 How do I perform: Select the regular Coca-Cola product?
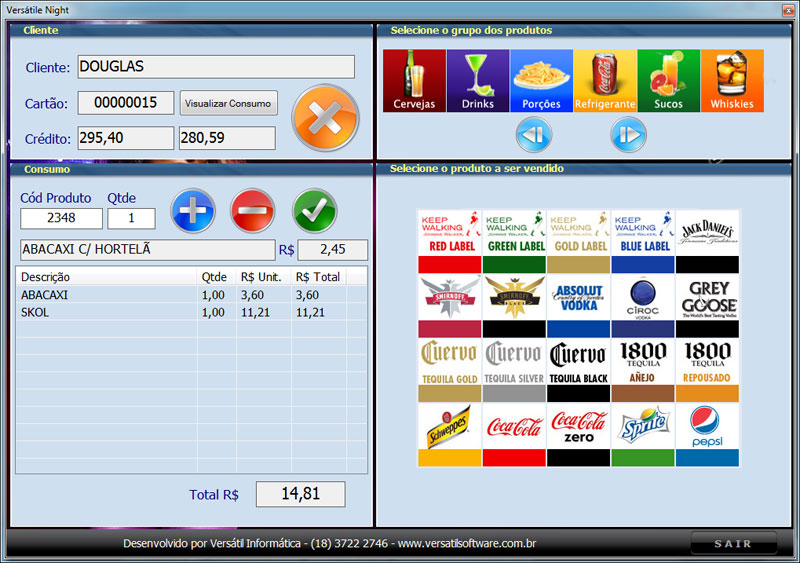click(514, 434)
